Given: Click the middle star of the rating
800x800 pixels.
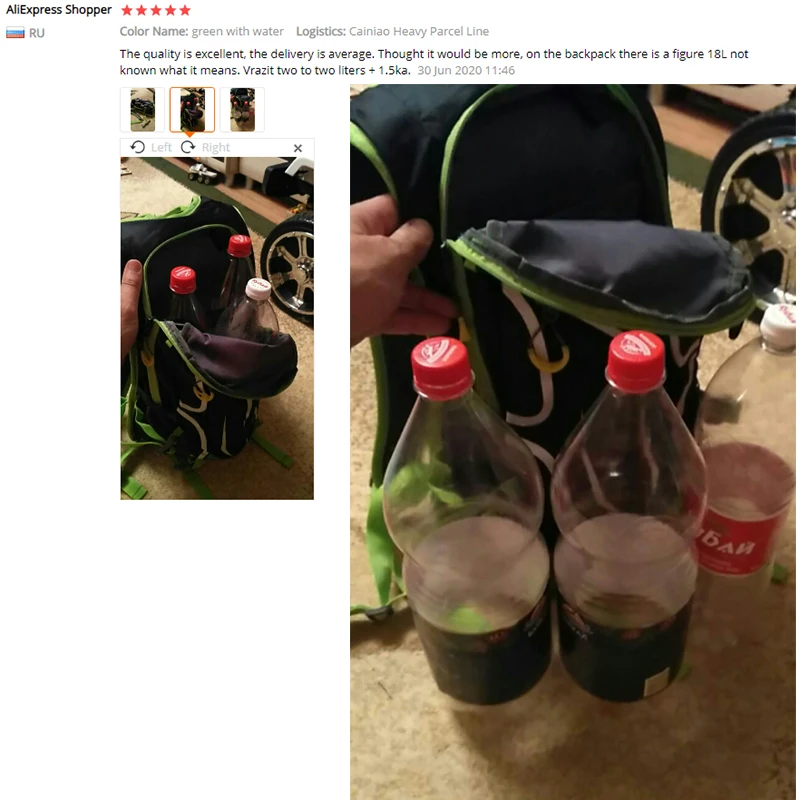Looking at the screenshot, I should [x=156, y=10].
